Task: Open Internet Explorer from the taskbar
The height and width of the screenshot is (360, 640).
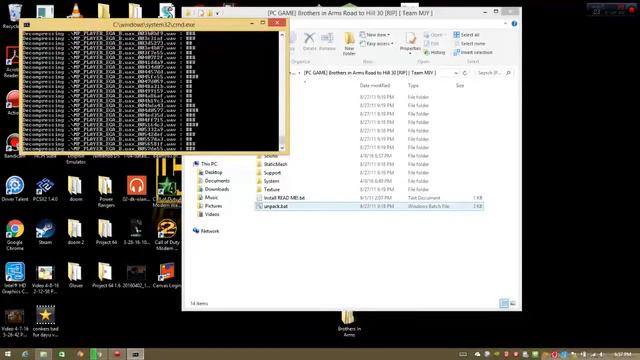Action: tap(25, 354)
